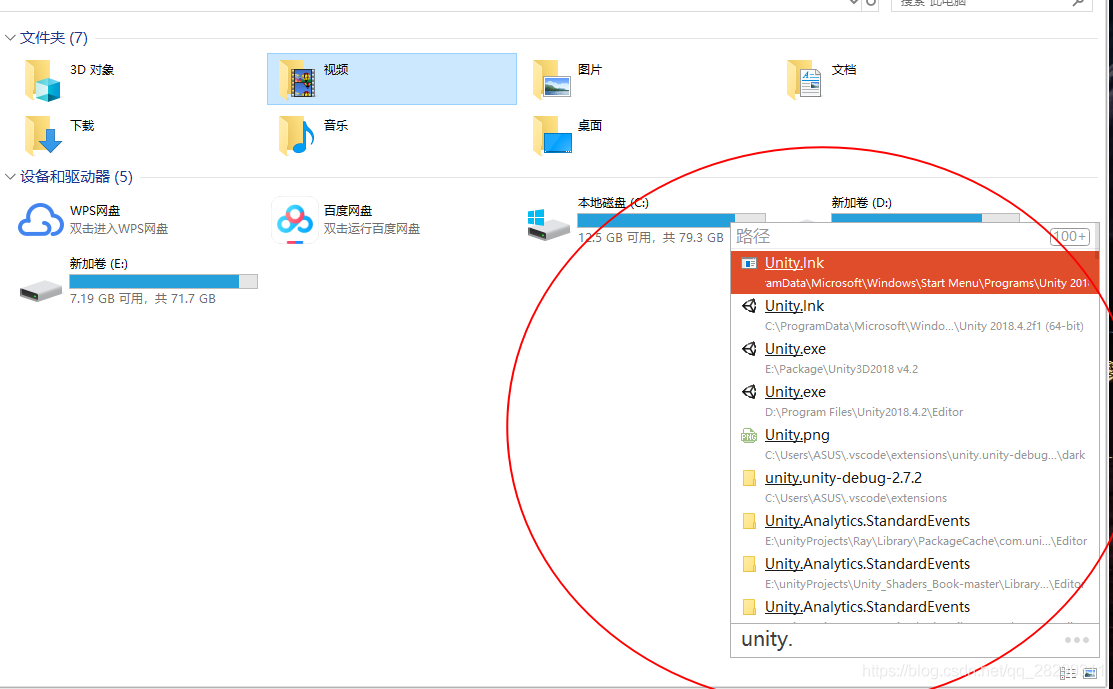Open highlighted Unity.lnk Start Menu result
The image size is (1113, 689).
(914, 272)
